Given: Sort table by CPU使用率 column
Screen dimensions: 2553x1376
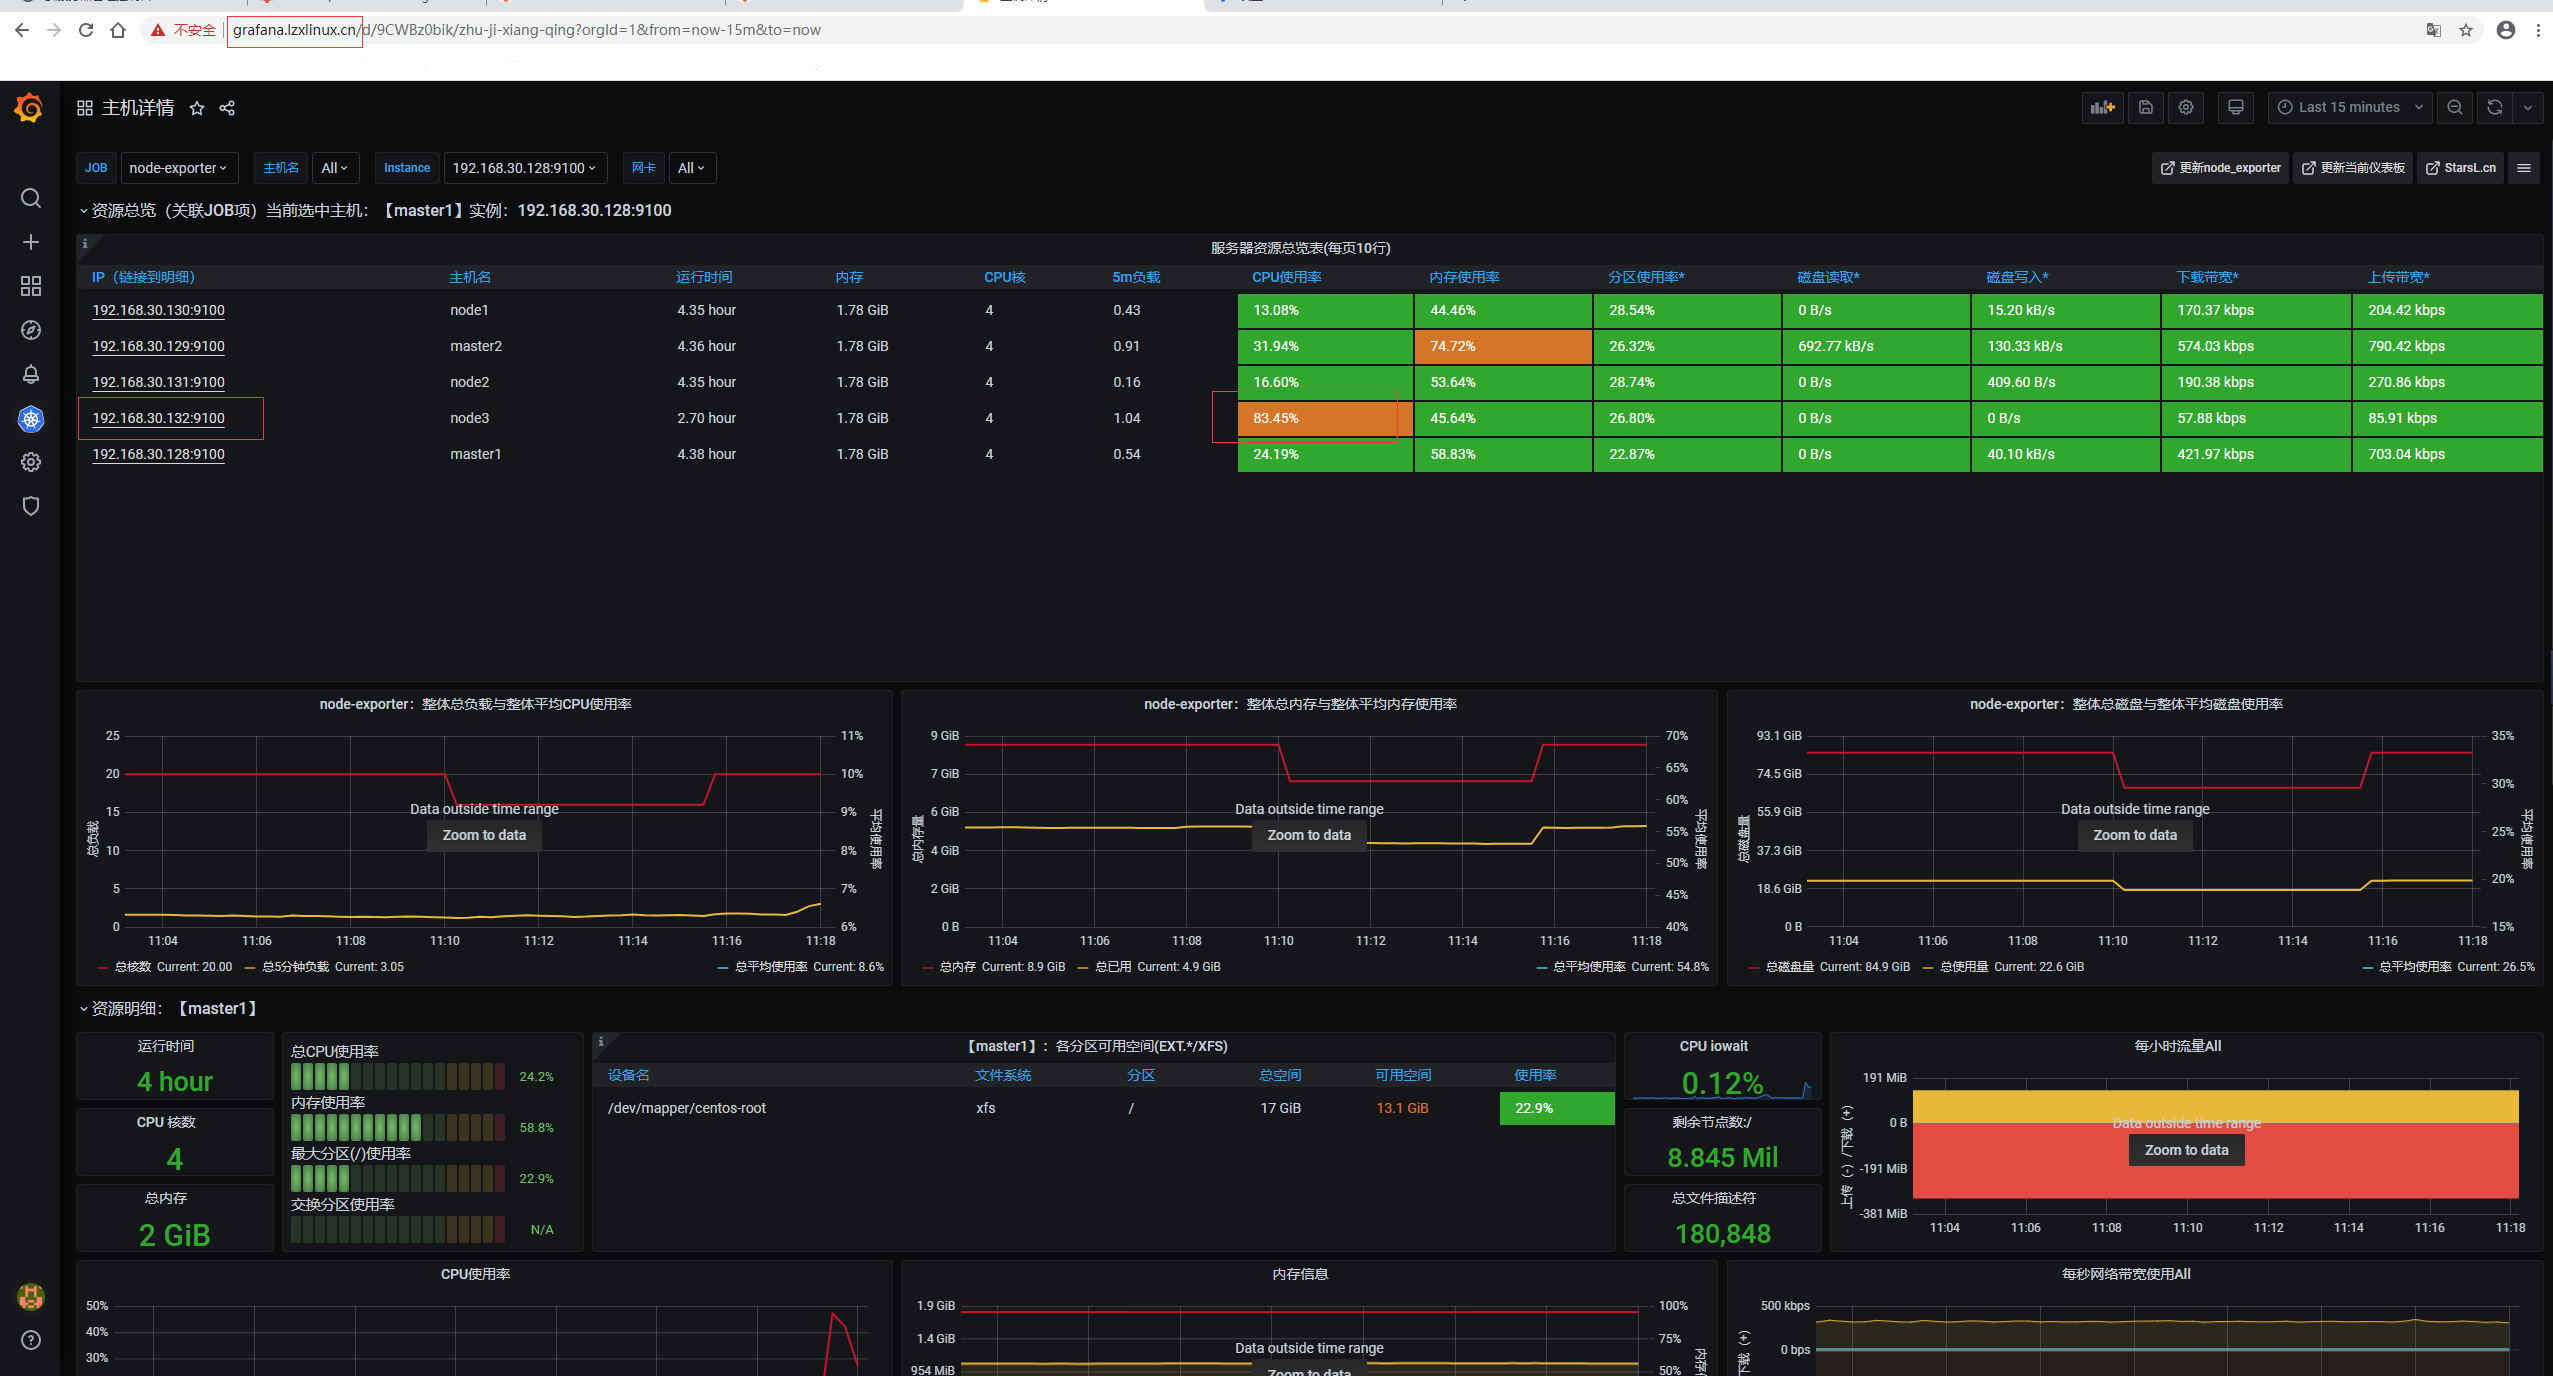Looking at the screenshot, I should 1287,277.
